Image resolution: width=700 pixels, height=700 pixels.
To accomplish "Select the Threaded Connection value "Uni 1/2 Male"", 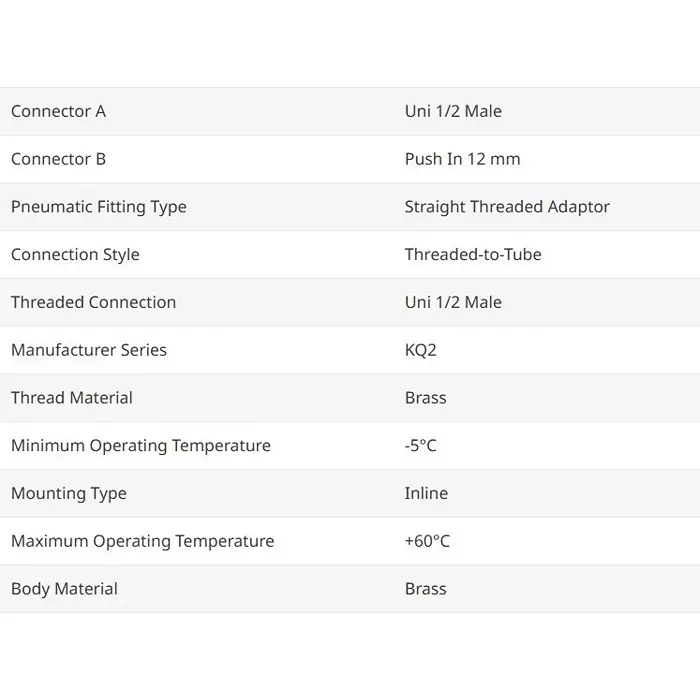I will (x=453, y=302).
